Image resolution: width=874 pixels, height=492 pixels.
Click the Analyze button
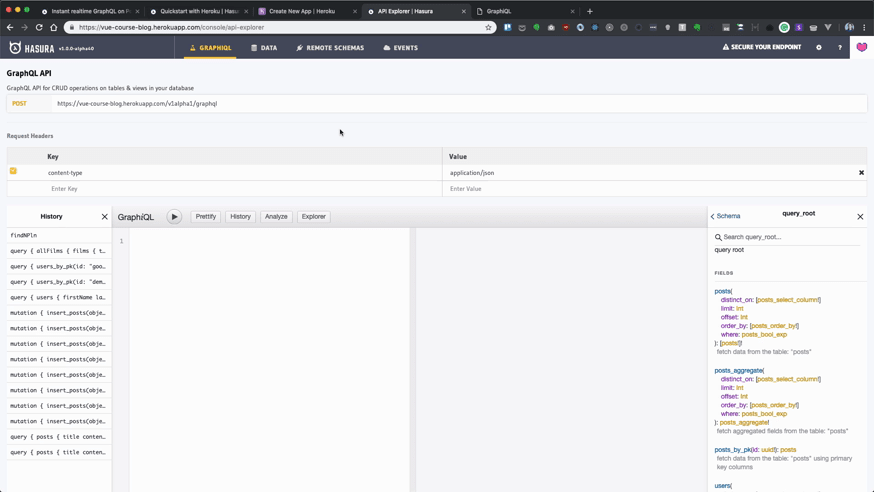276,217
